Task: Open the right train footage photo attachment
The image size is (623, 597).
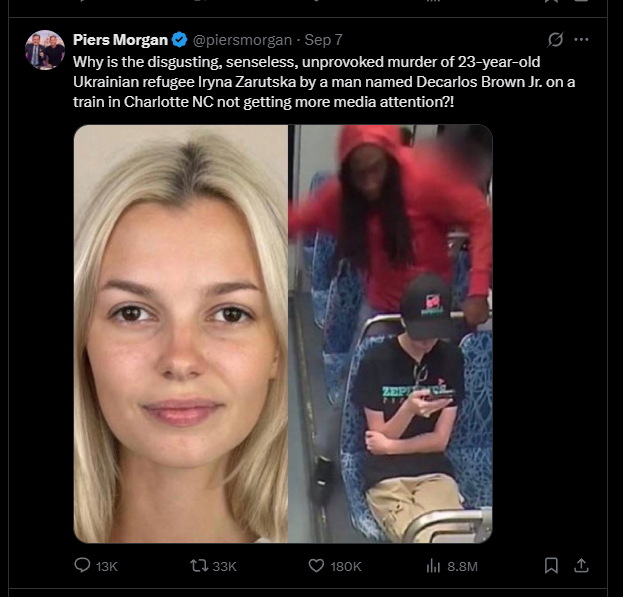Action: pos(390,334)
